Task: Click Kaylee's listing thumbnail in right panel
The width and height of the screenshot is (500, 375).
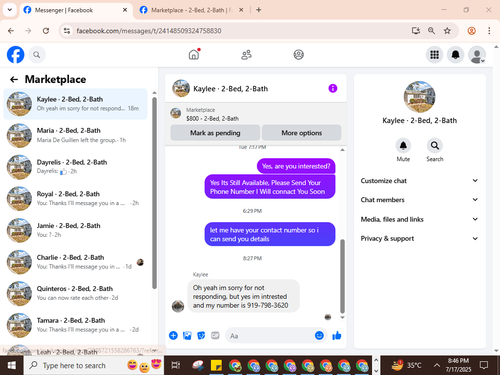Action: (419, 97)
